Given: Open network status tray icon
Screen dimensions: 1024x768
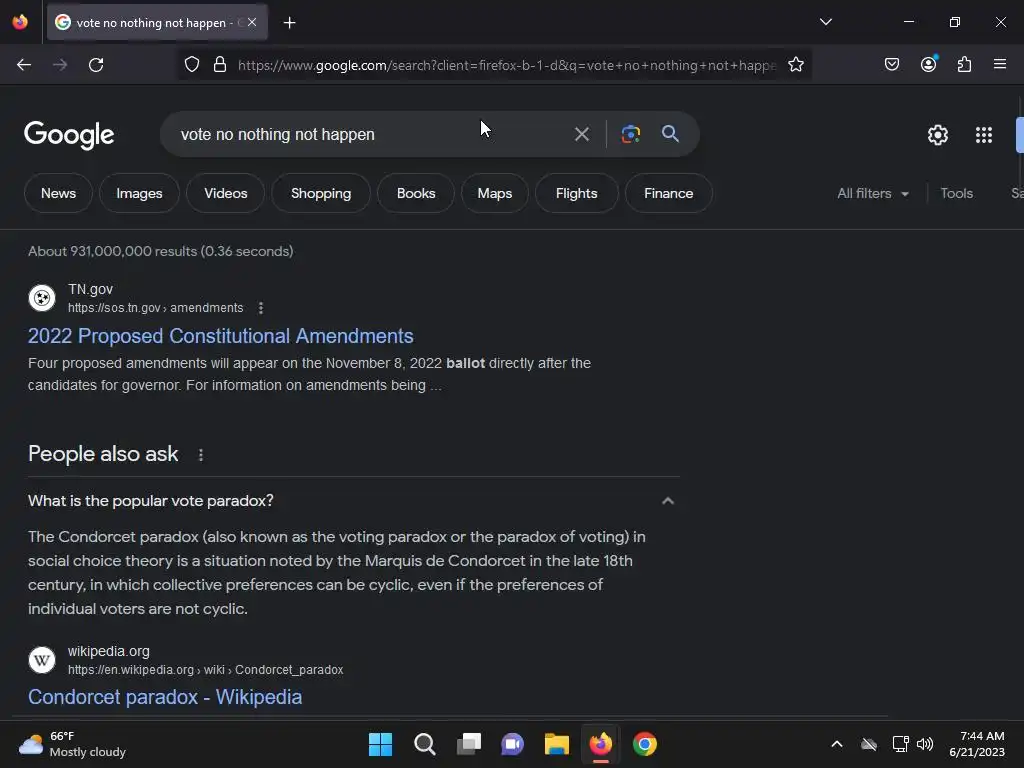Looking at the screenshot, I should click(901, 744).
